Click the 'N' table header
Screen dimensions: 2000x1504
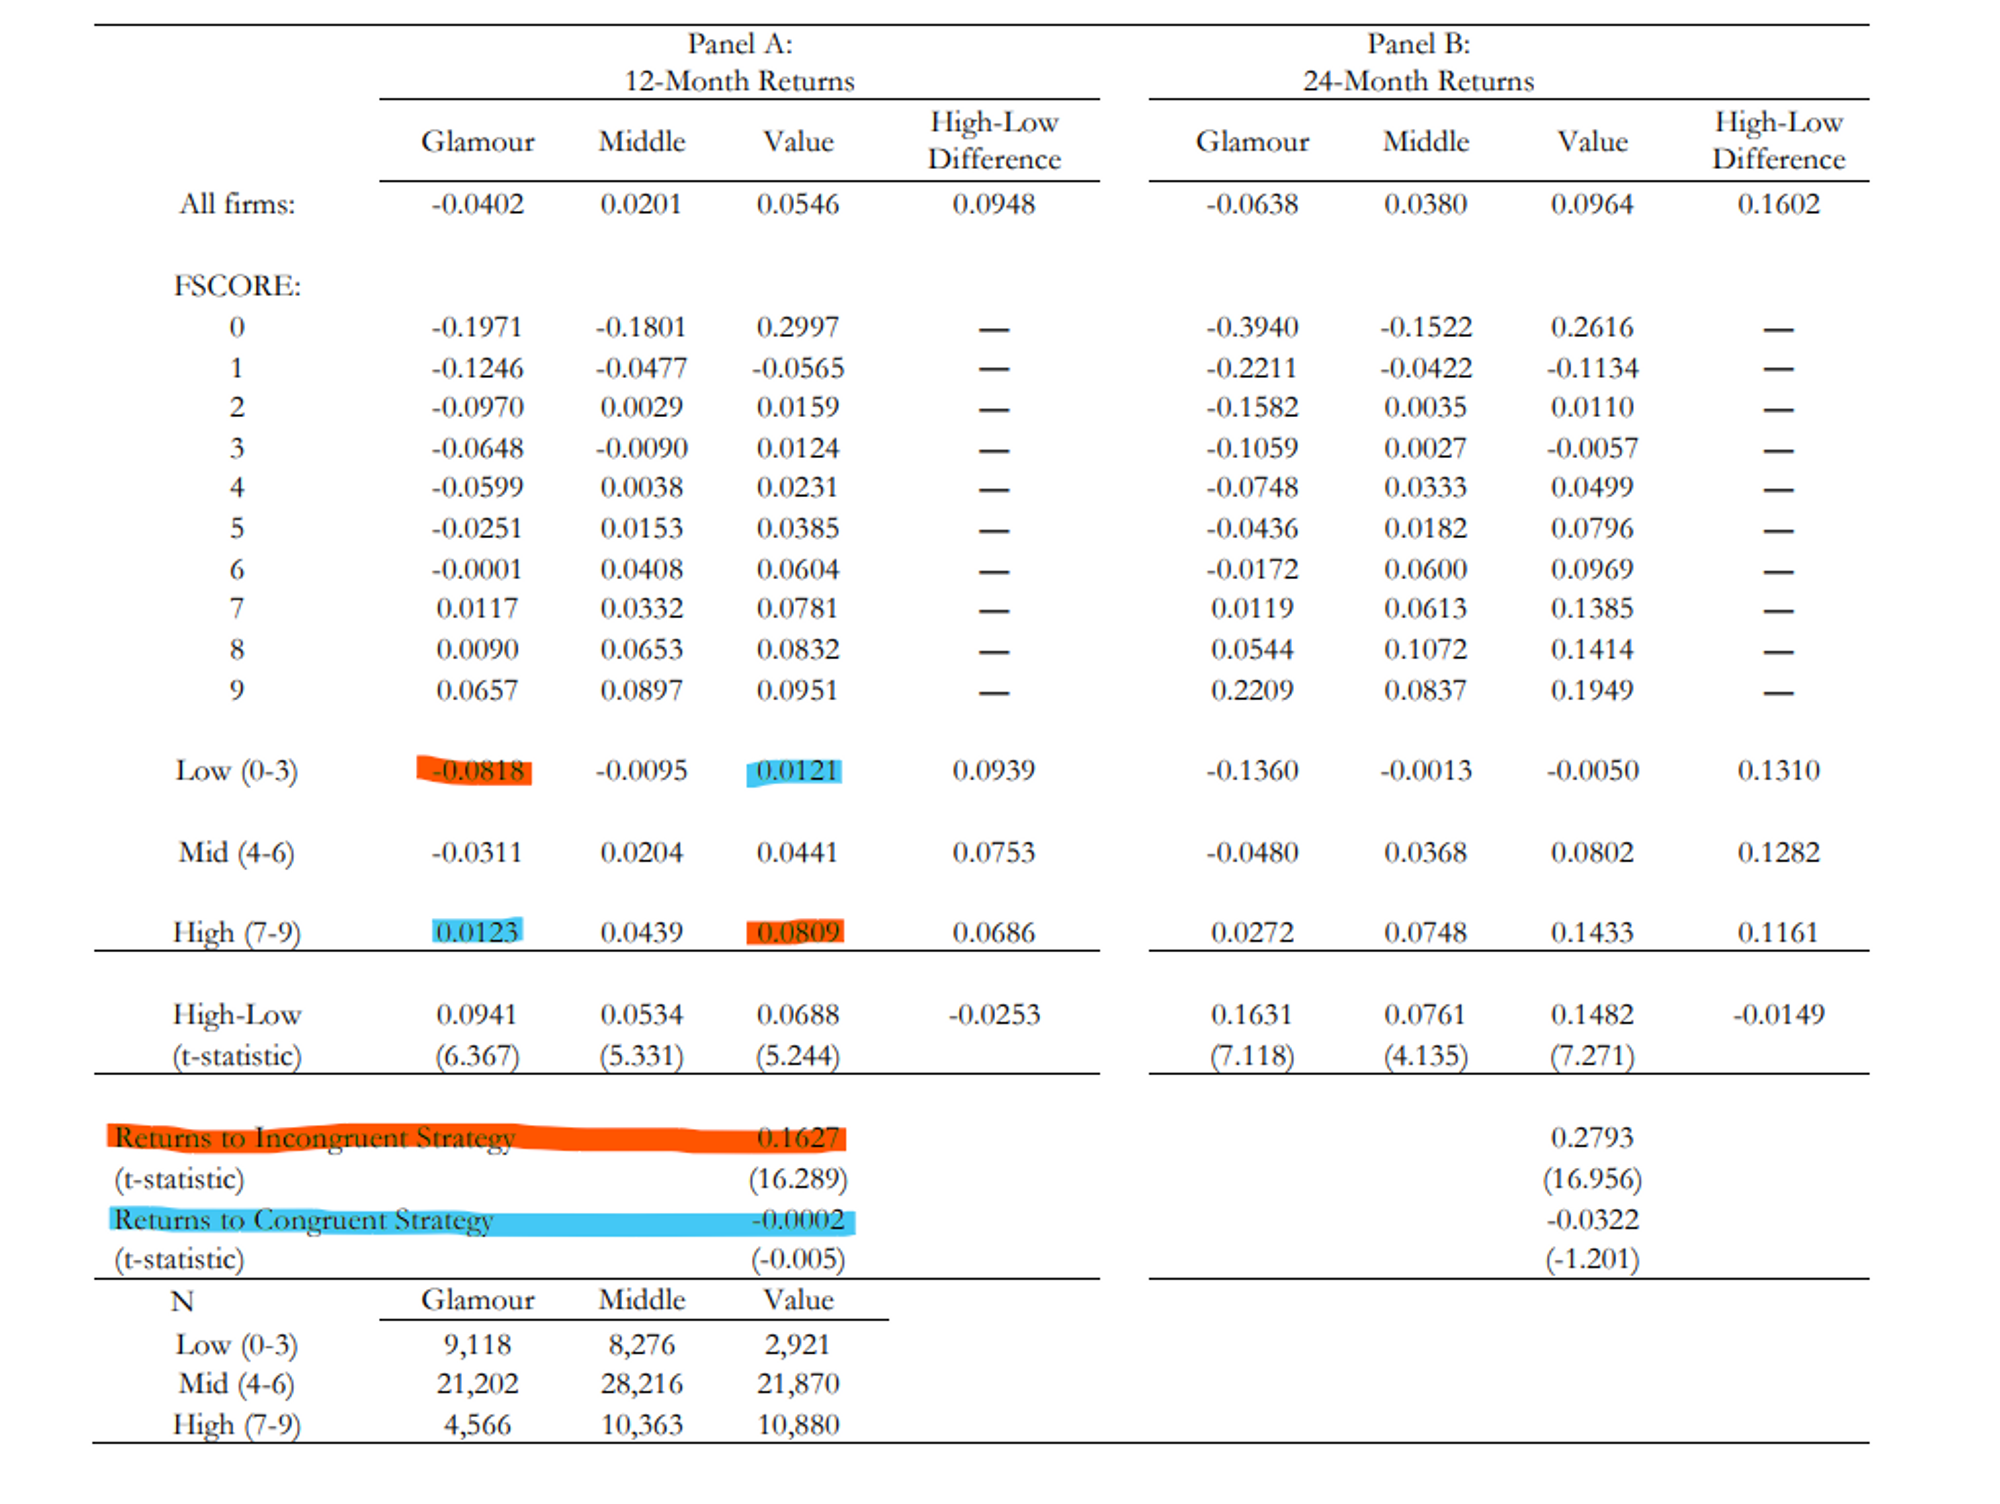(182, 1301)
